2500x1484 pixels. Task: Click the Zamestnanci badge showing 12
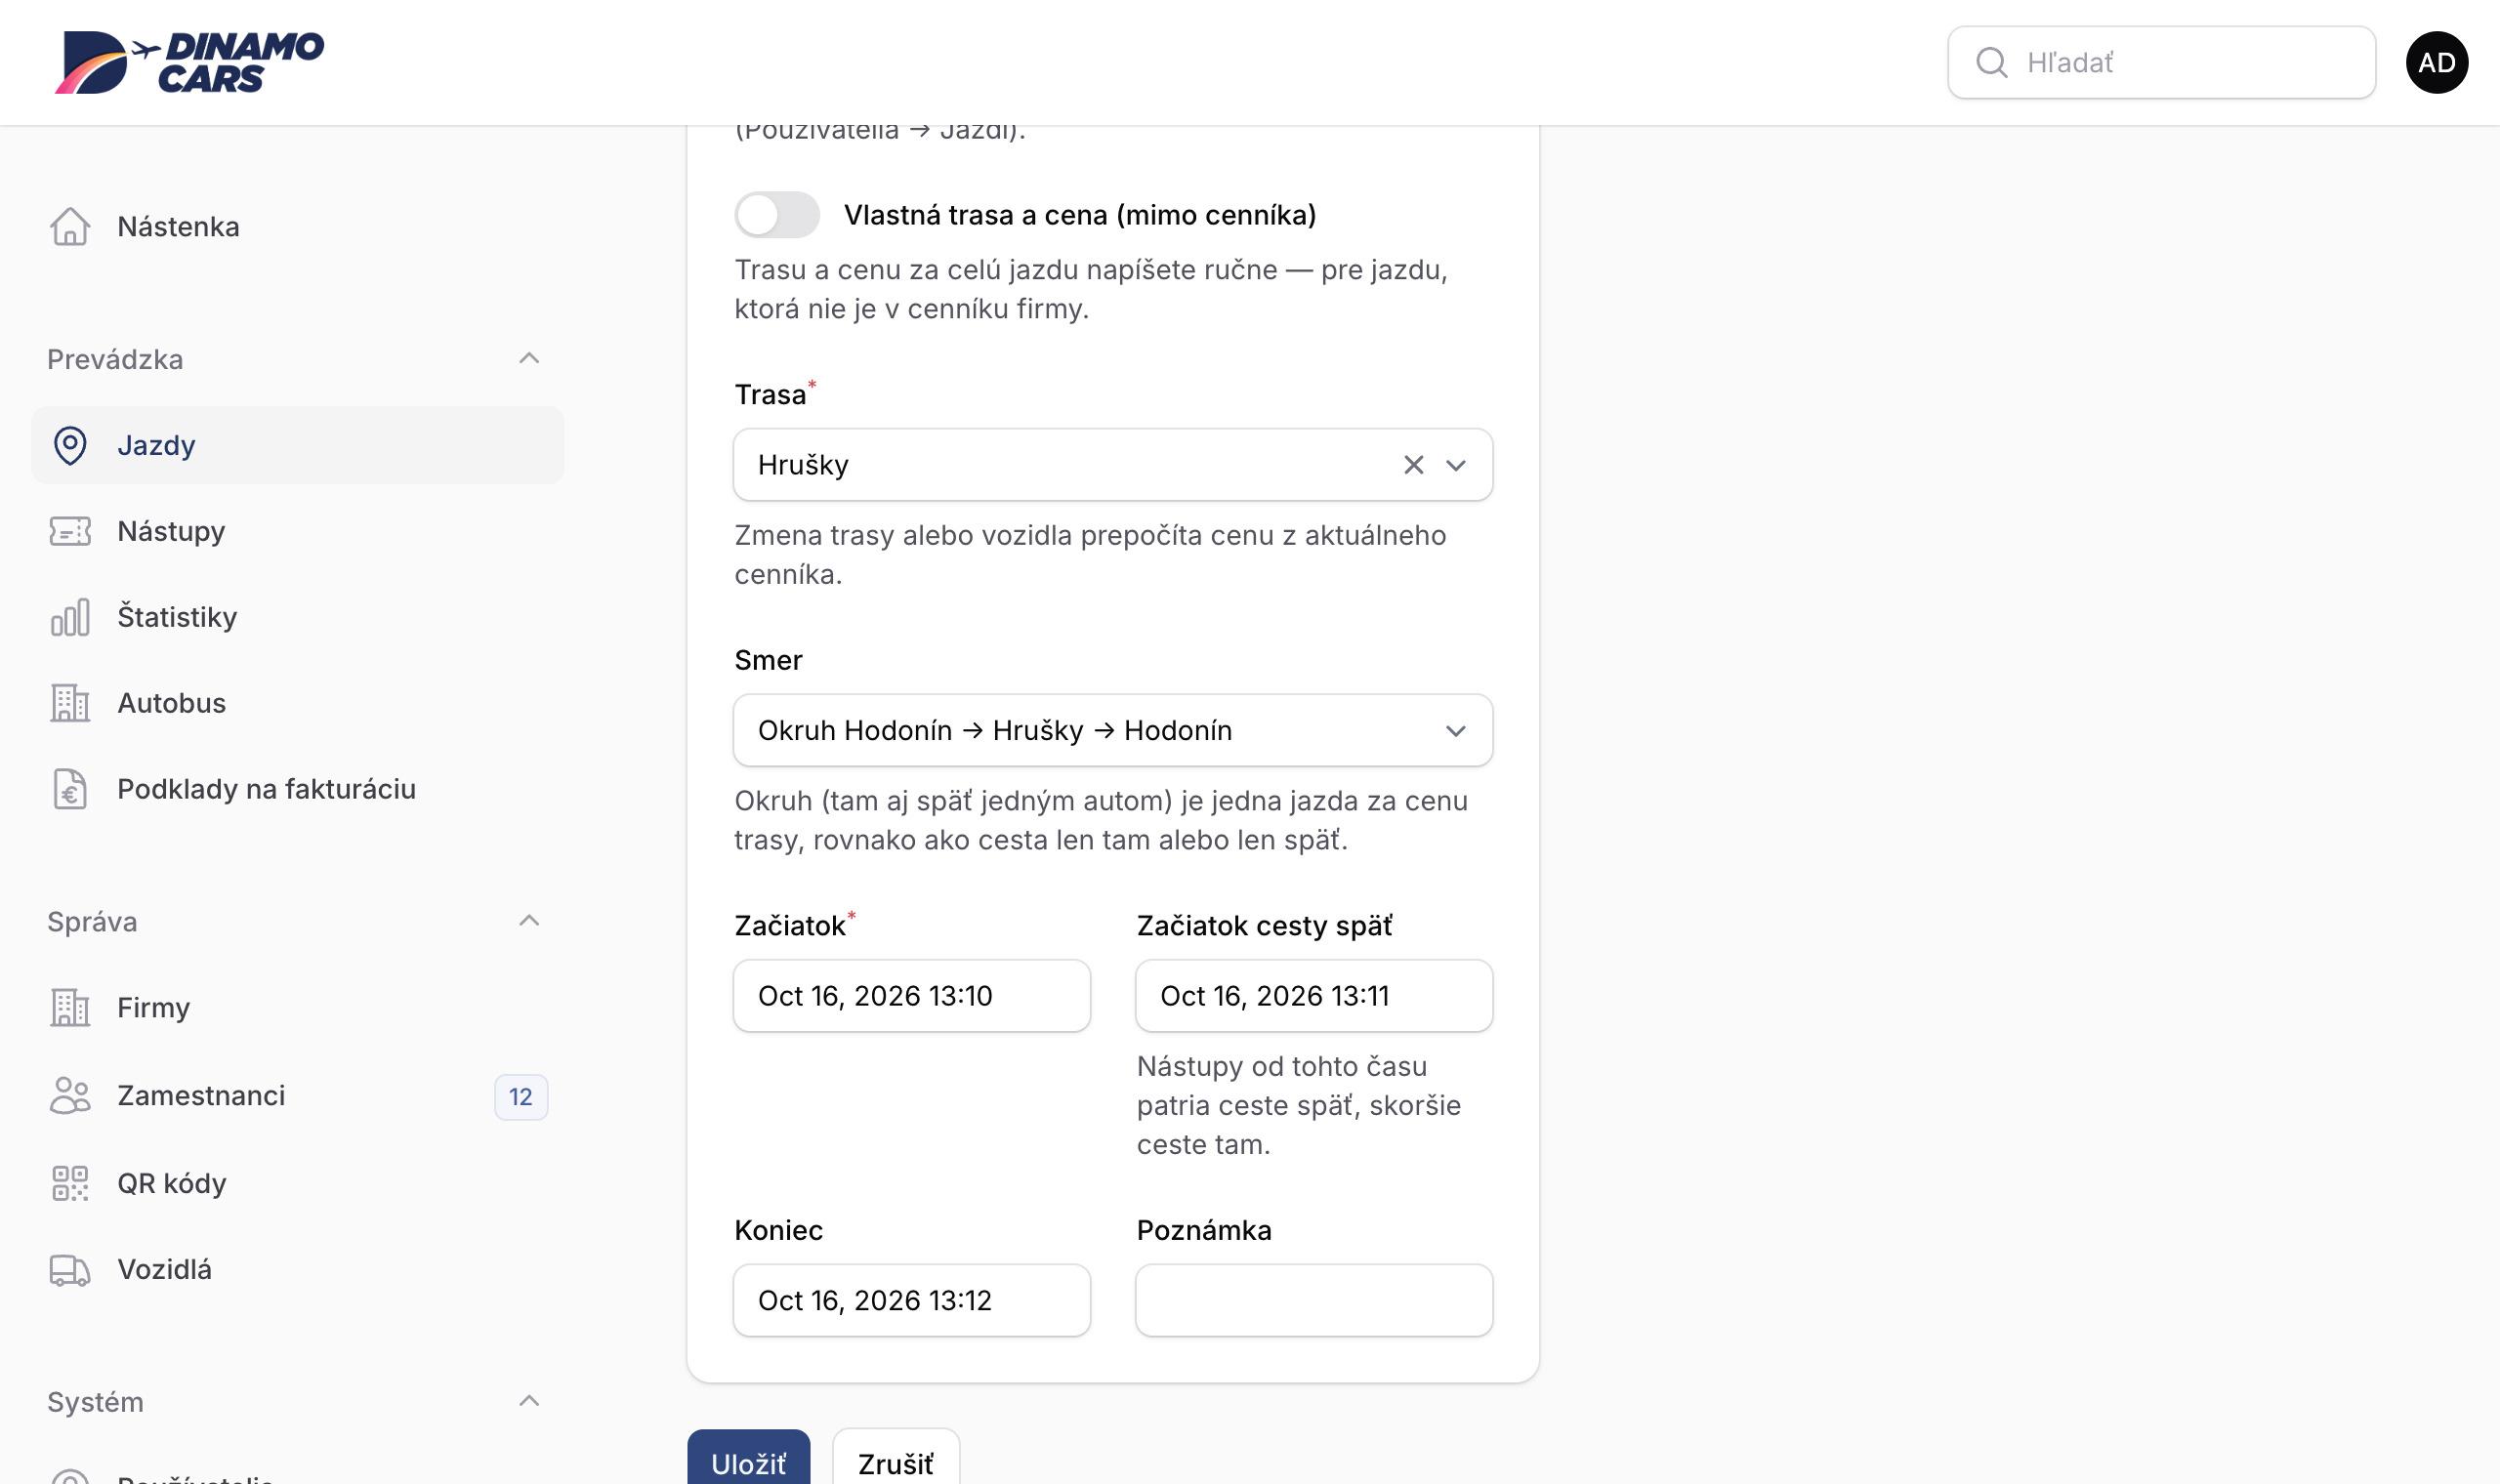pos(521,1097)
